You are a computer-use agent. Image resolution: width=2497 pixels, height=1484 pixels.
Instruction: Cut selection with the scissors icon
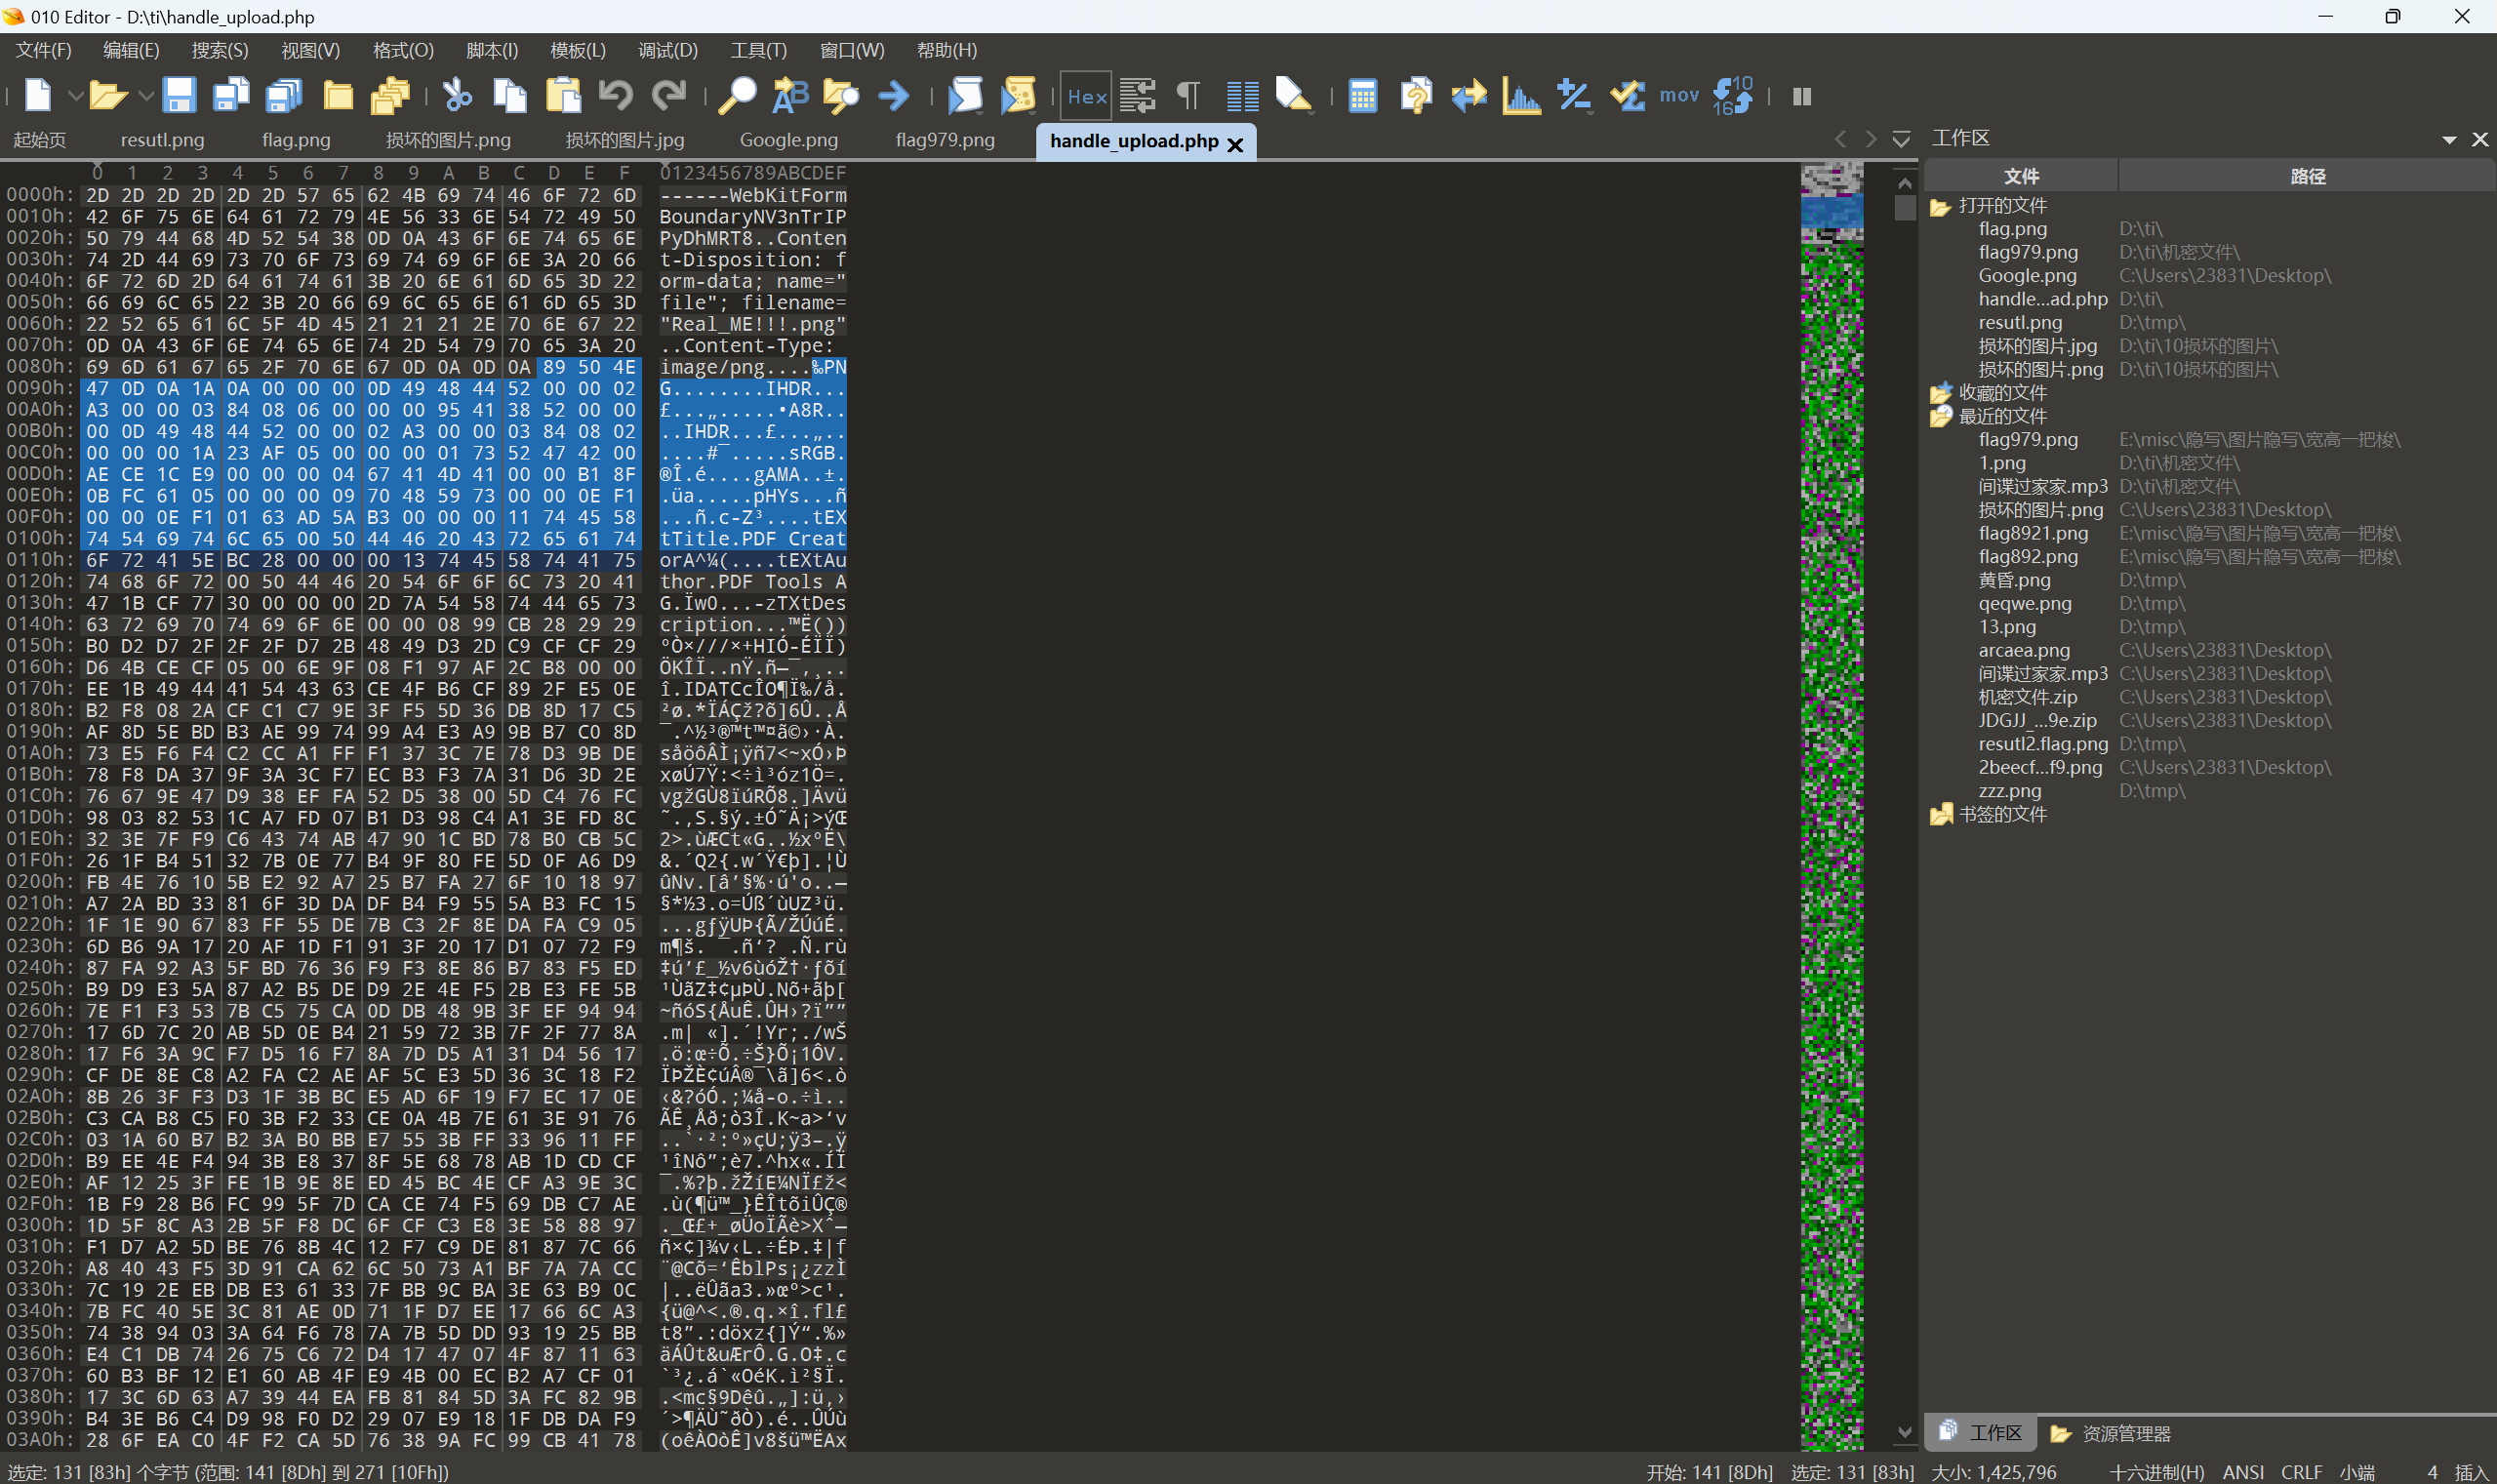(x=457, y=96)
